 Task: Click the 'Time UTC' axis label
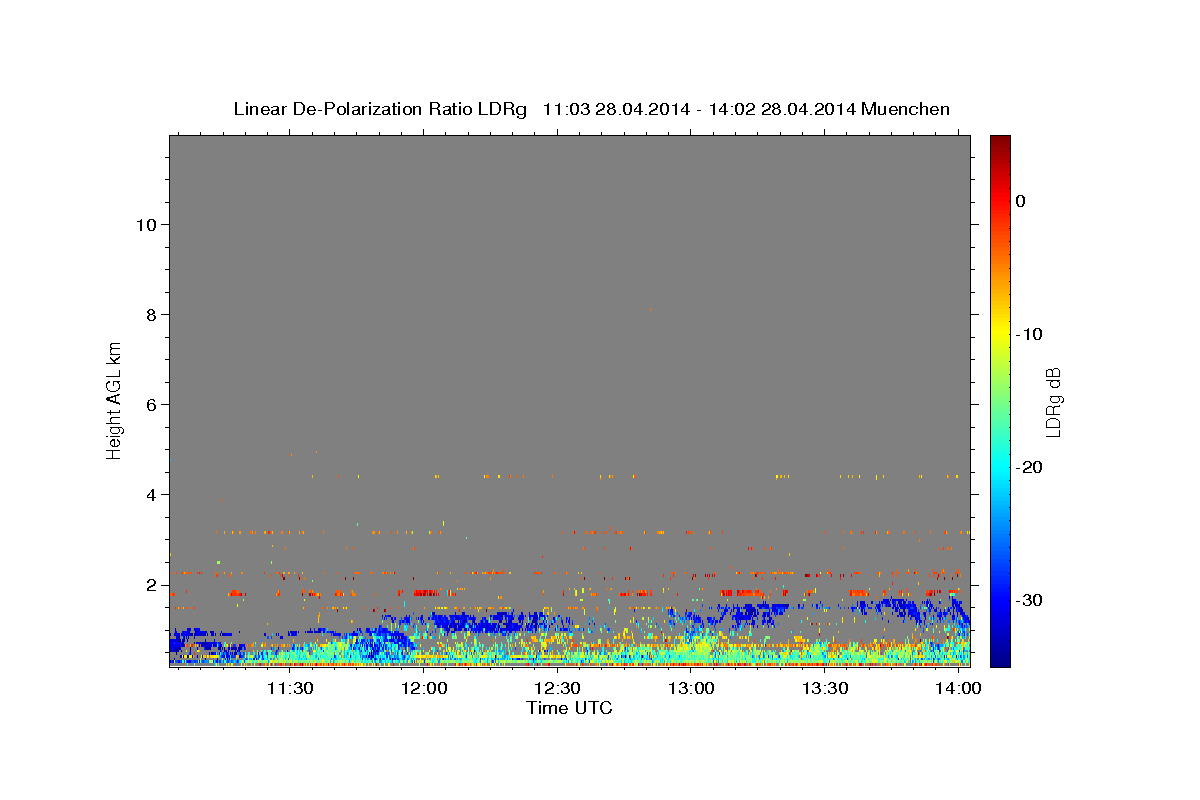(x=569, y=708)
